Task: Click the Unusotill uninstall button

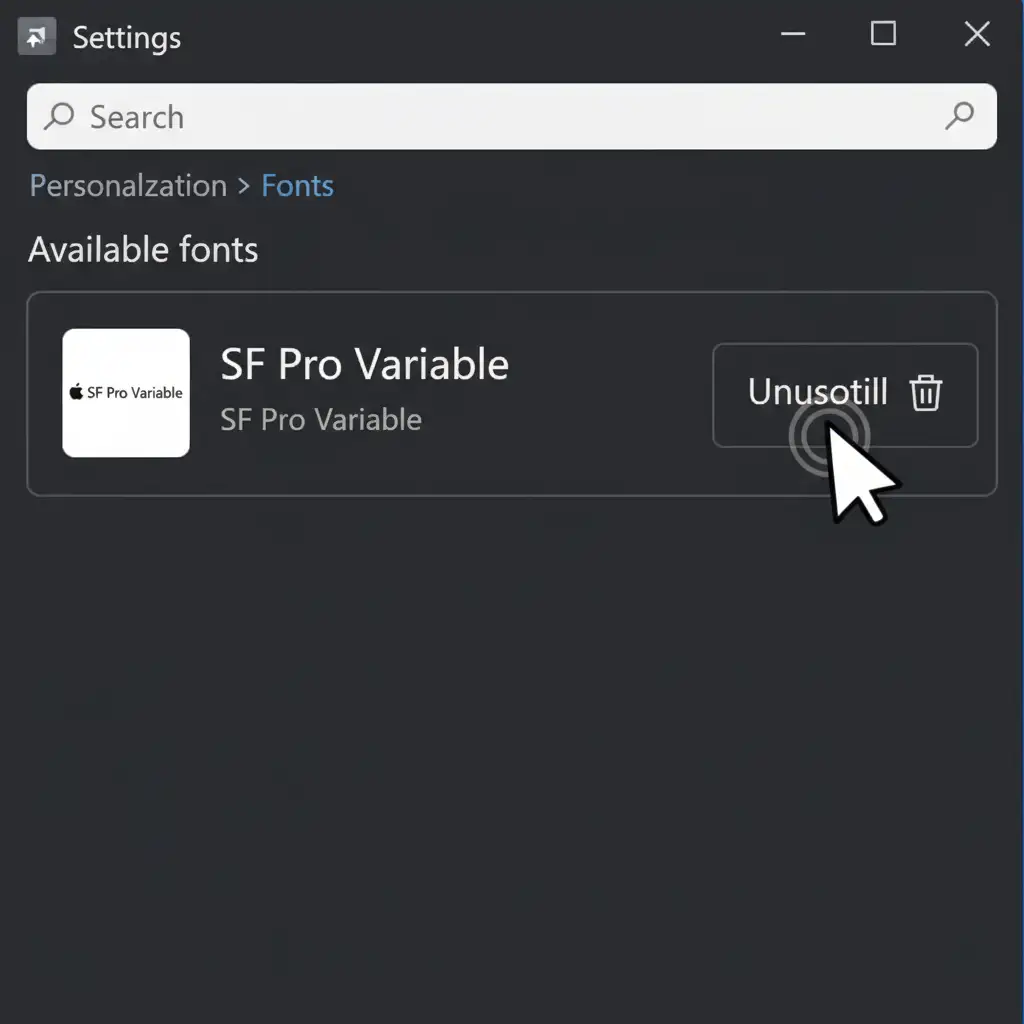Action: [x=815, y=392]
